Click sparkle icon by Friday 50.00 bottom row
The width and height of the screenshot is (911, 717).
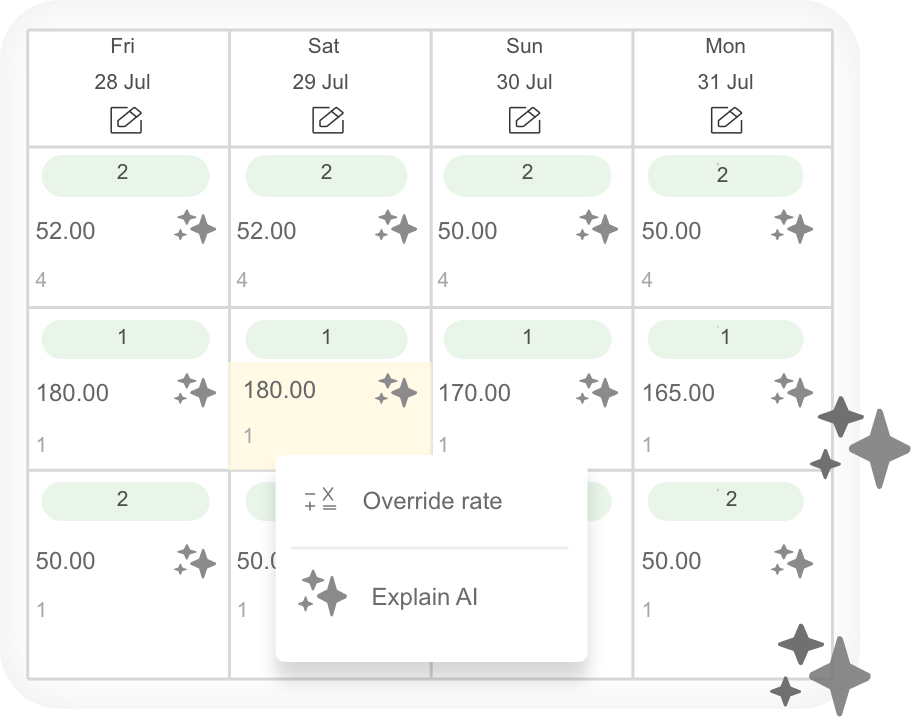[195, 561]
